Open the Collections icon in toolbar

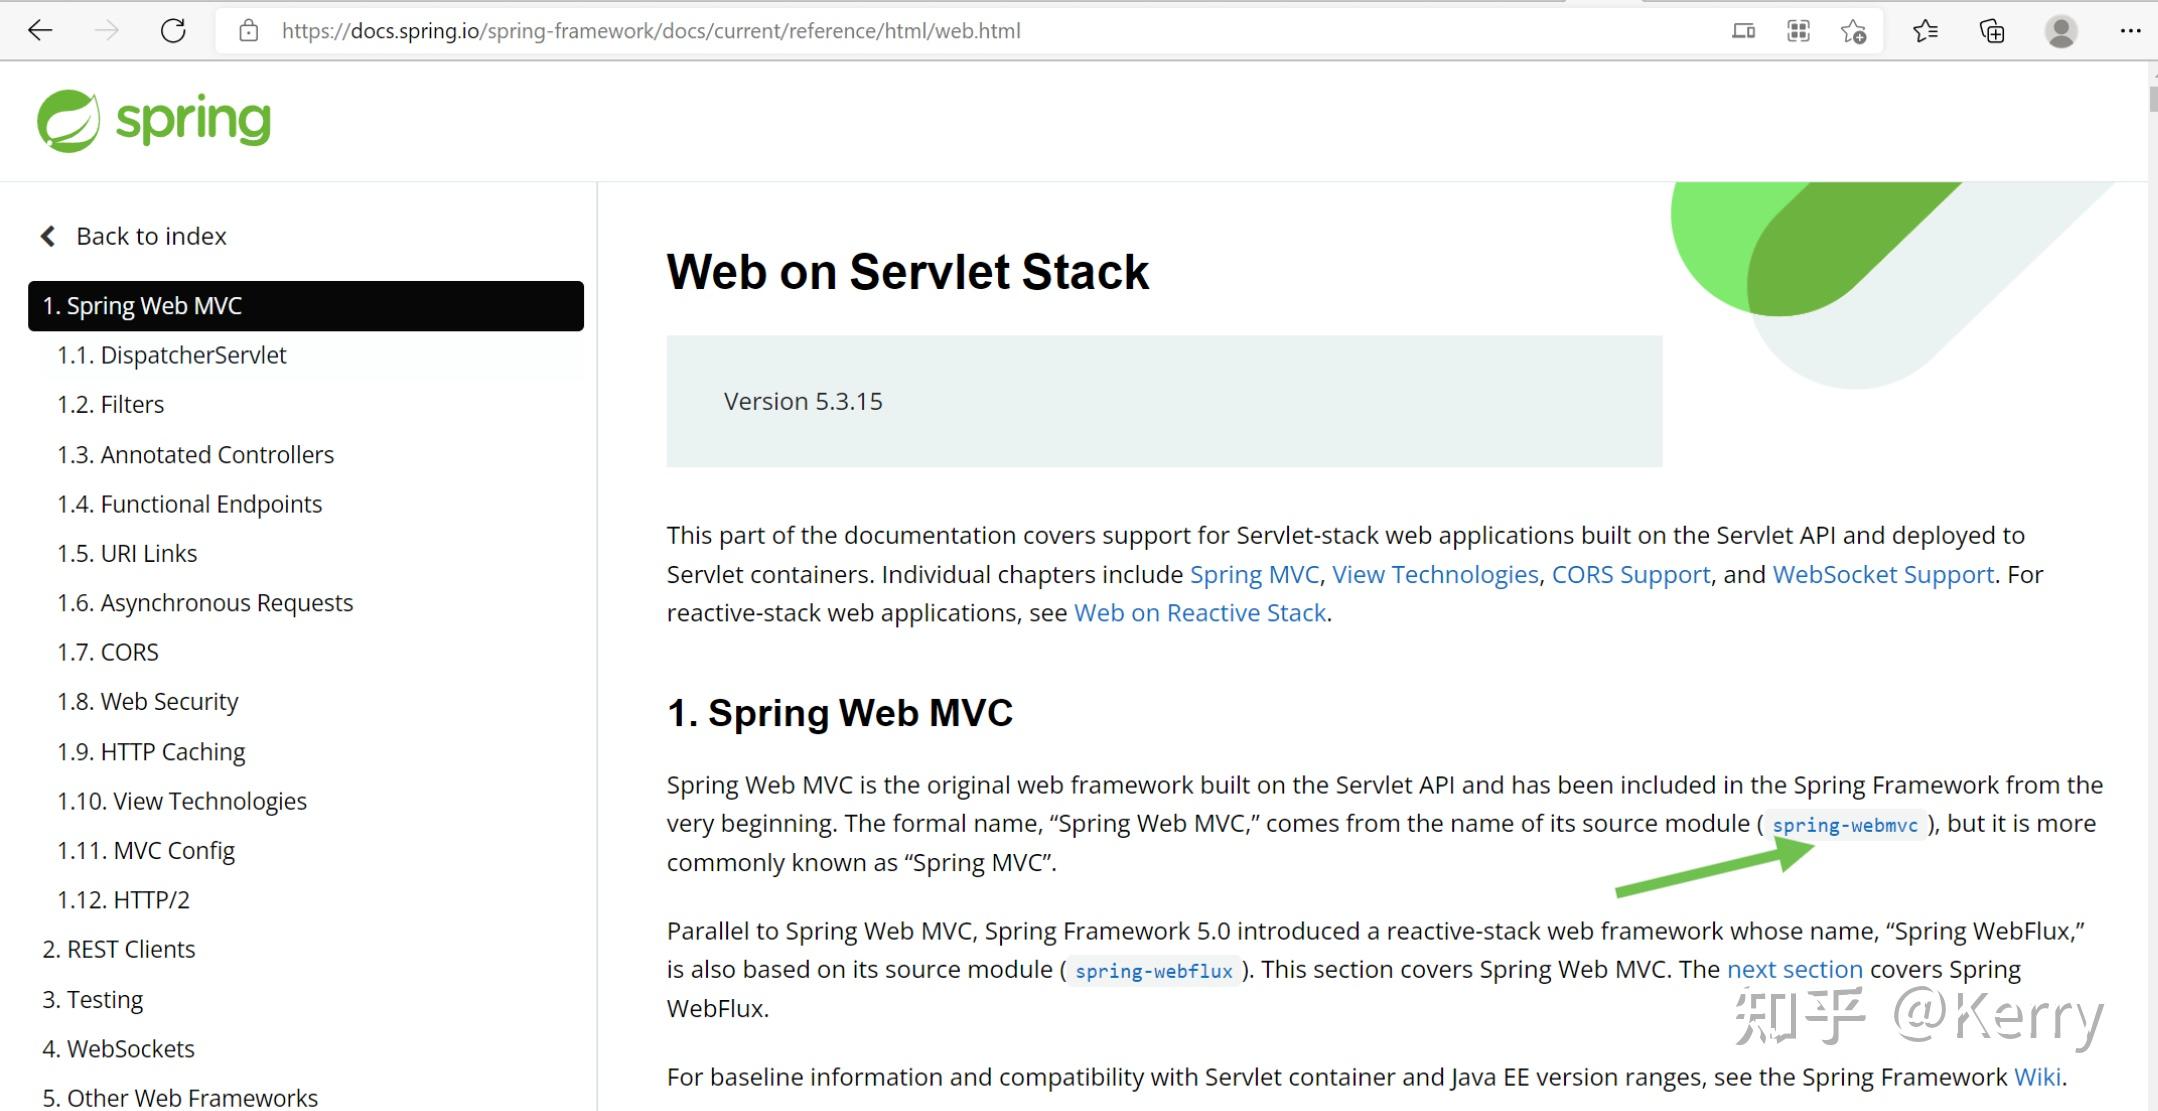pos(1993,30)
